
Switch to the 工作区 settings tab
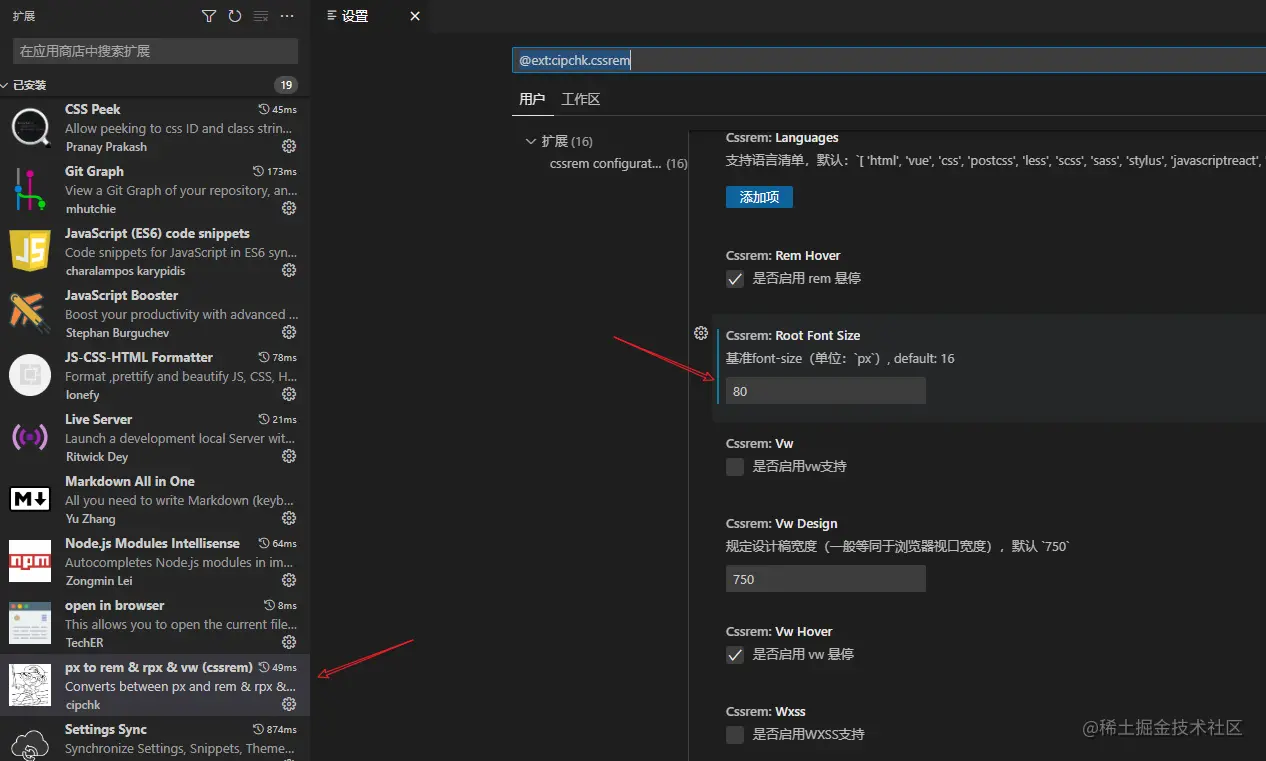(581, 99)
